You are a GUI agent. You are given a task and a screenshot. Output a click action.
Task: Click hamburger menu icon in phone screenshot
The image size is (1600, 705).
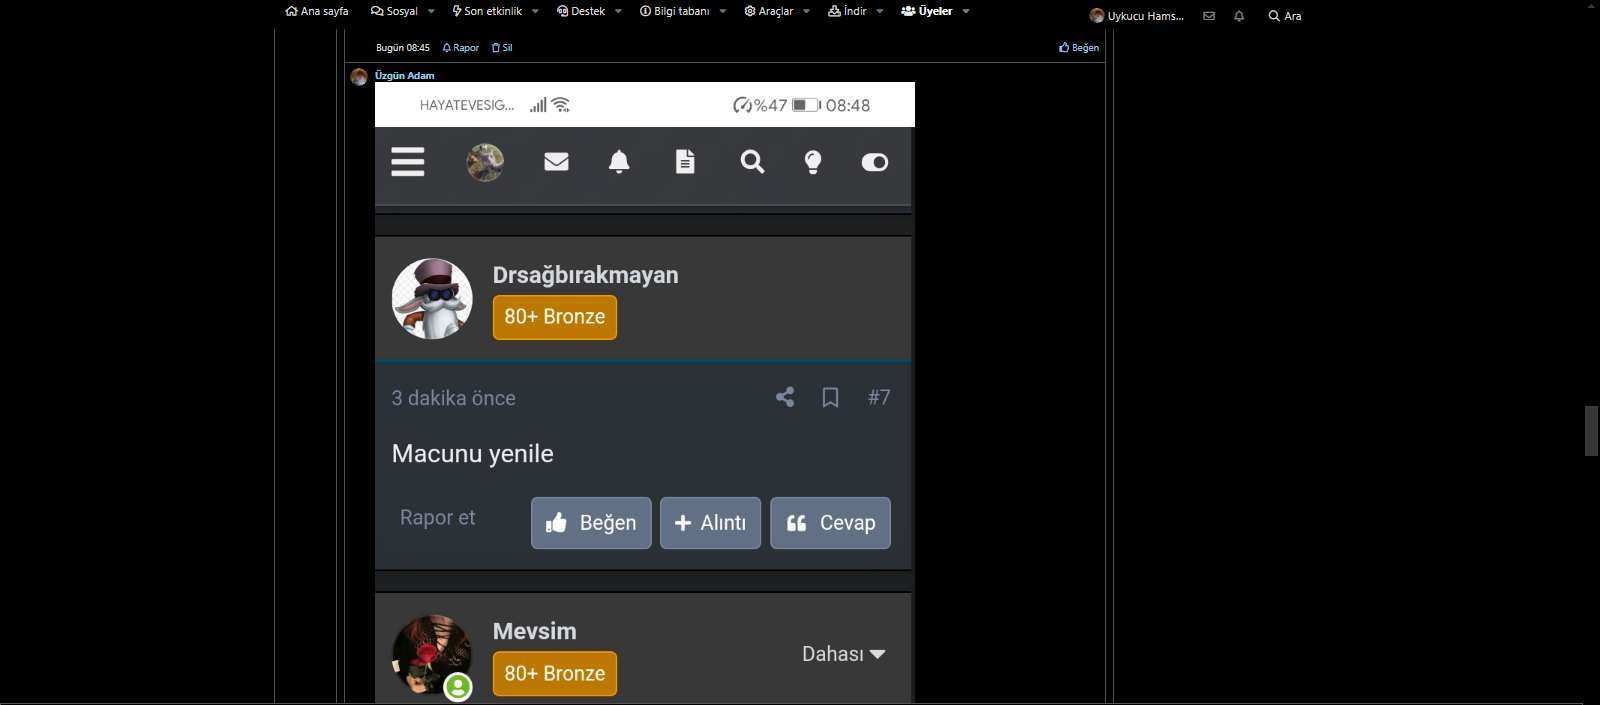[408, 162]
